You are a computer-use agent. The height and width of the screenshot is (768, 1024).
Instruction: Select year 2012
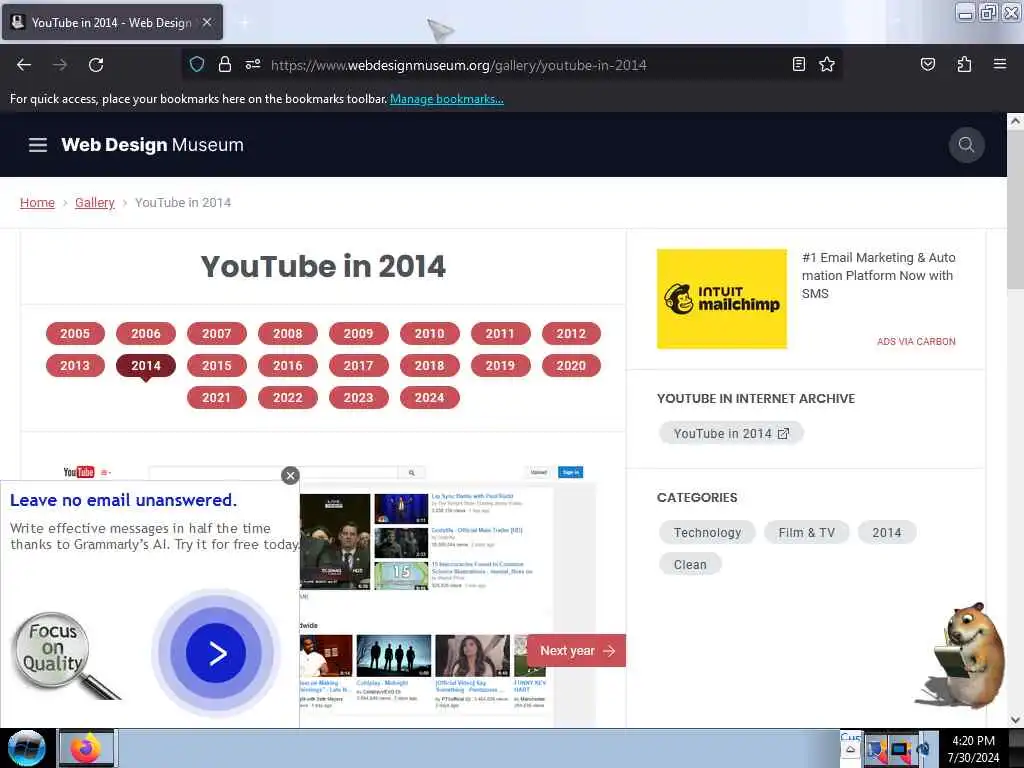[571, 334]
